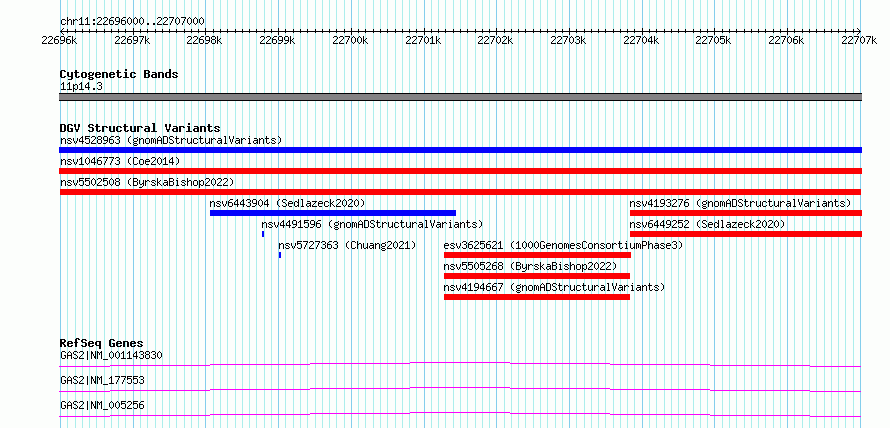The image size is (890, 428).
Task: Open esv3625621 (1000GenomesConsortiumPhase3) label
Action: pos(563,245)
